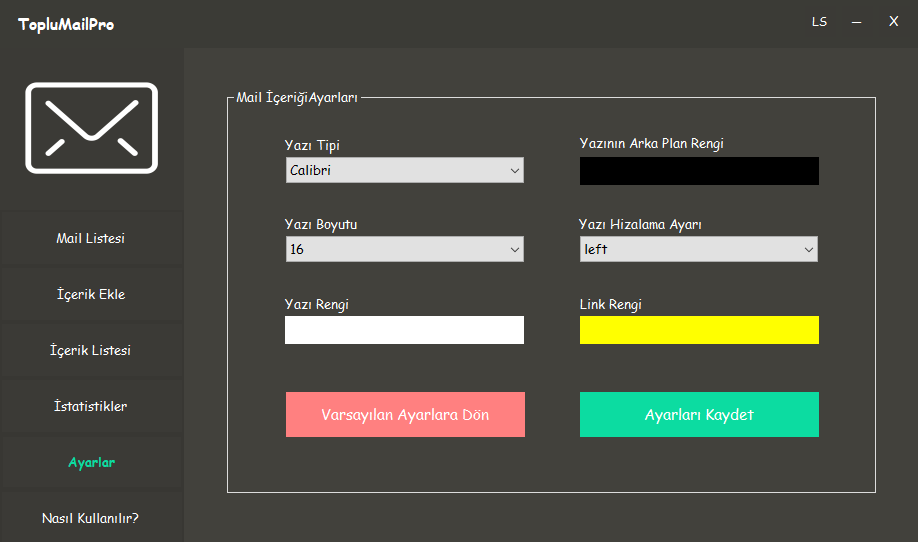The height and width of the screenshot is (542, 918).
Task: Expand the Yazı Tipi font dropdown
Action: 404,171
